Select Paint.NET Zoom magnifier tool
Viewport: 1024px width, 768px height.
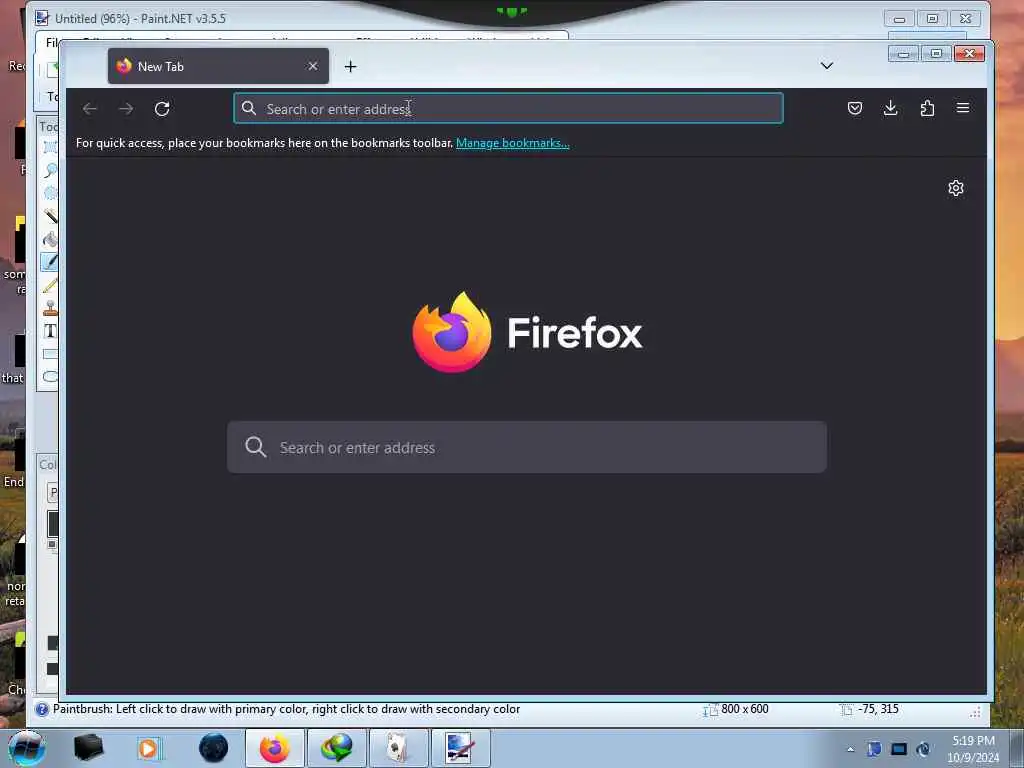tap(51, 170)
